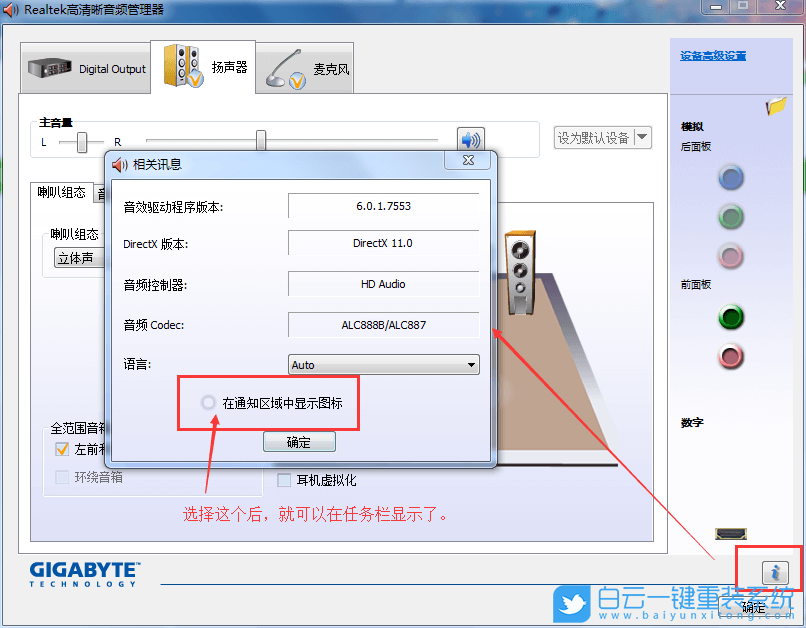
Task: Click the L channel volume slider
Action: click(83, 143)
